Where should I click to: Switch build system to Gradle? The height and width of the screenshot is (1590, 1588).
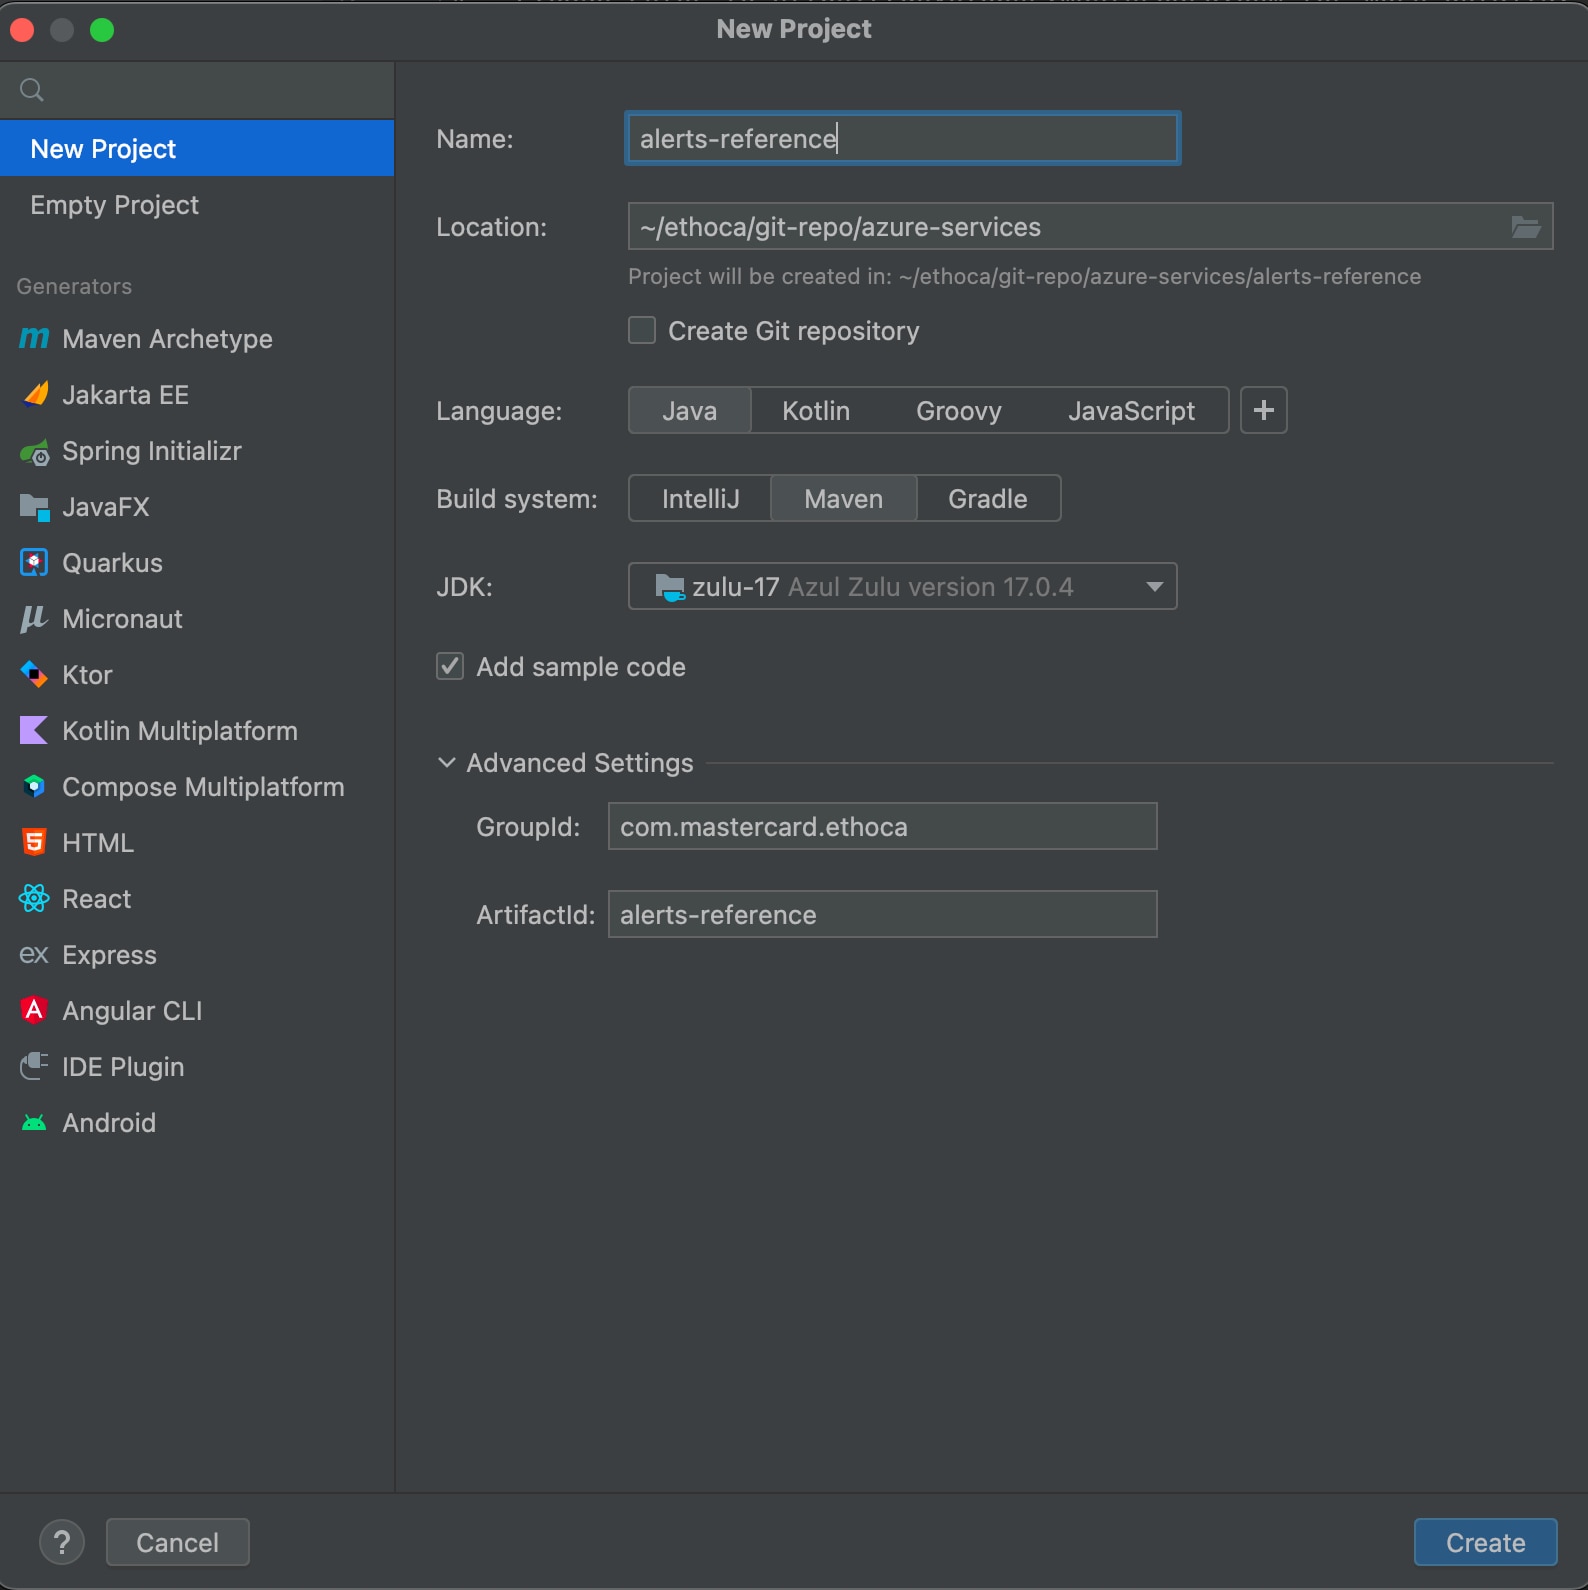tap(987, 499)
